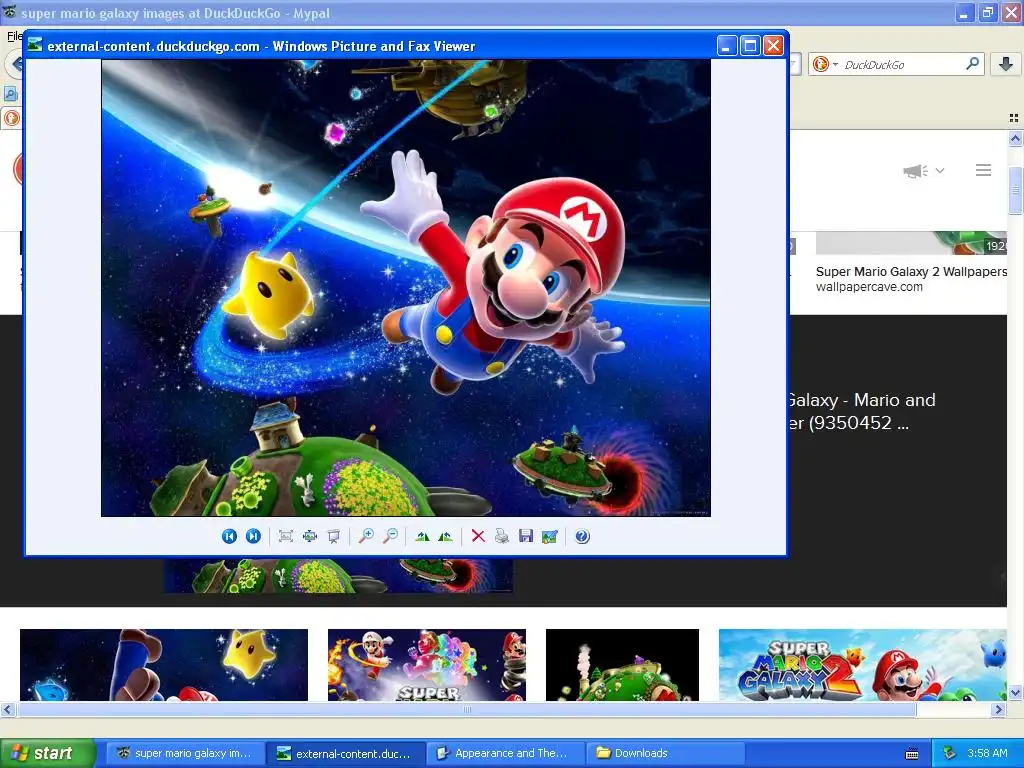The width and height of the screenshot is (1024, 768).
Task: Minimize the Picture and Fax Viewer window
Action: 728,46
